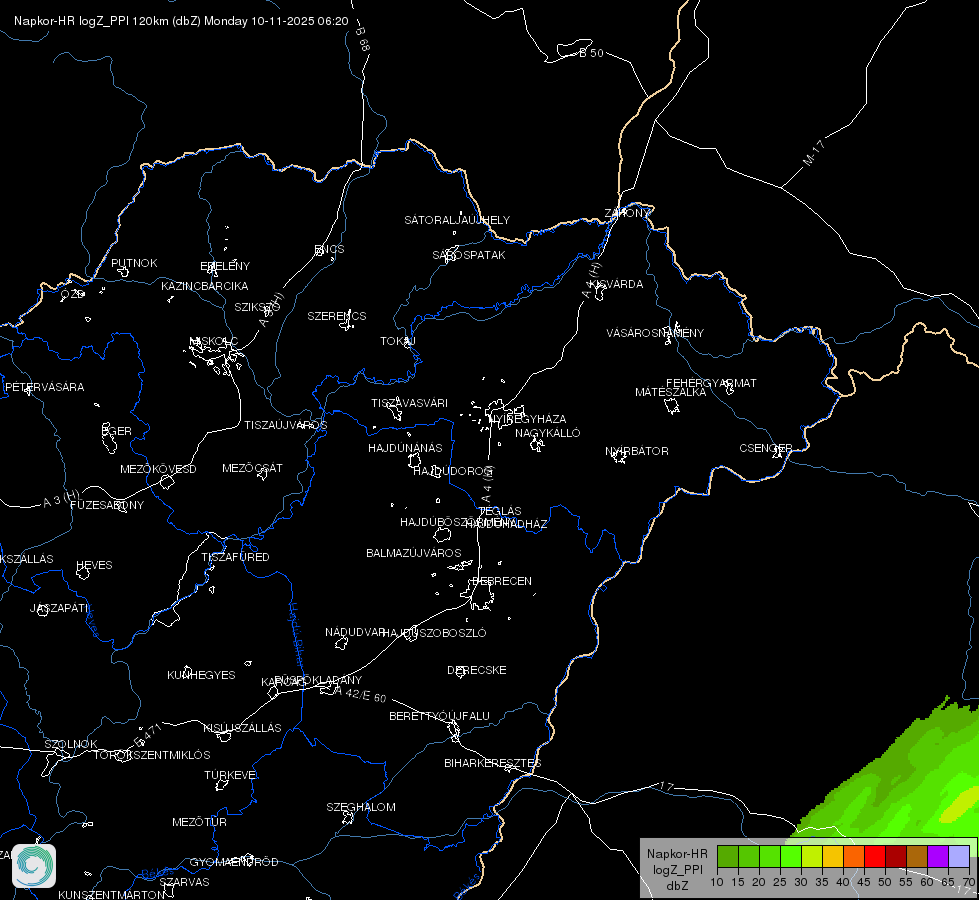Click the 'DEBRECEN' city label

[502, 581]
